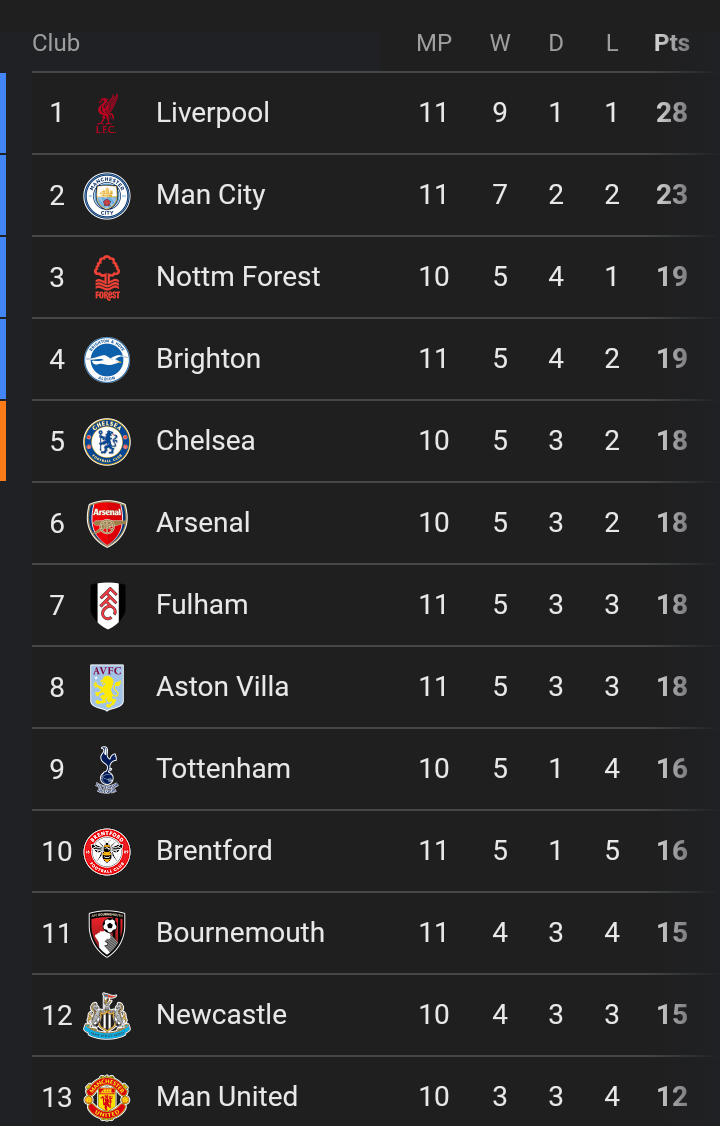The width and height of the screenshot is (720, 1126).
Task: Click the Tottenham cockerel logo
Action: pyautogui.click(x=106, y=769)
